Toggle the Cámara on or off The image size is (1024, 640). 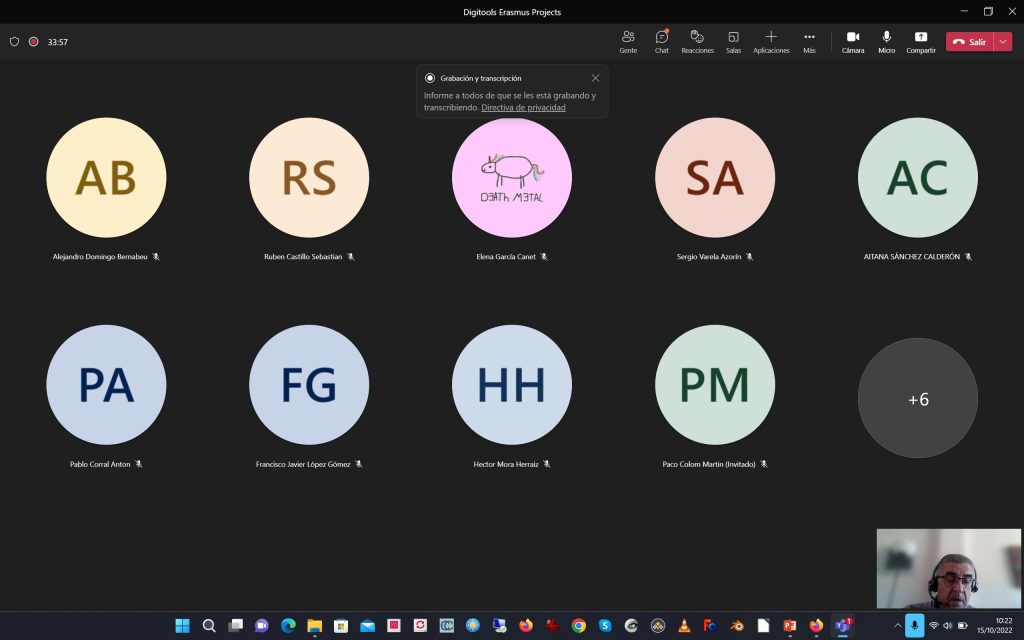(853, 41)
